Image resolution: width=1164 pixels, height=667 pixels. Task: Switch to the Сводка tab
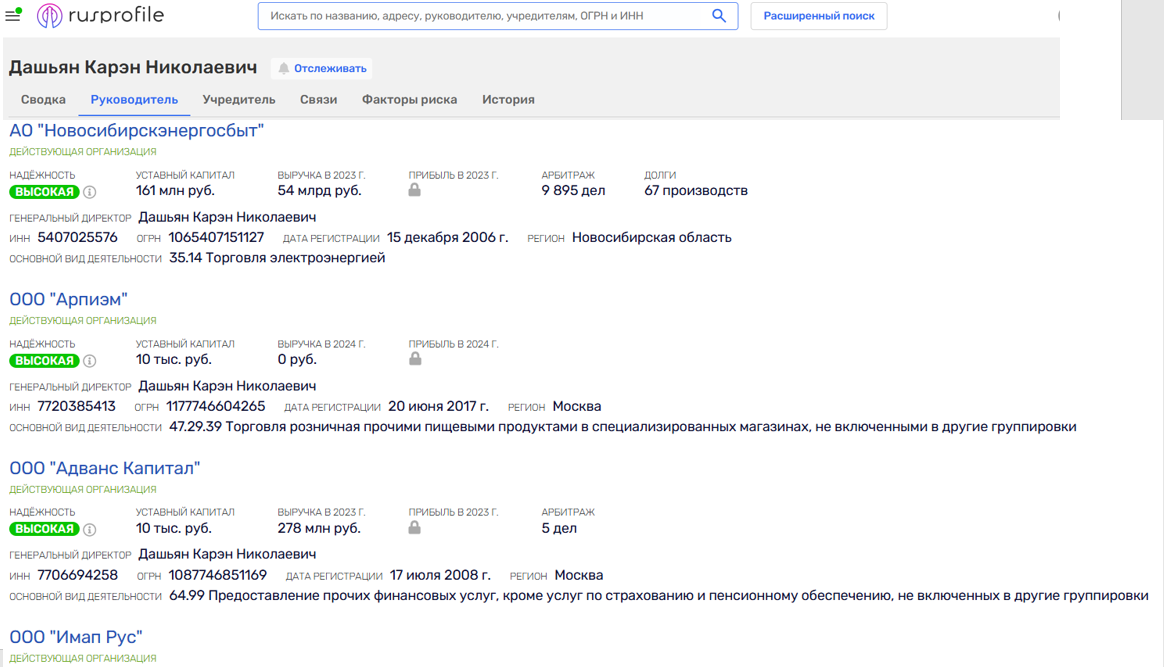point(43,99)
